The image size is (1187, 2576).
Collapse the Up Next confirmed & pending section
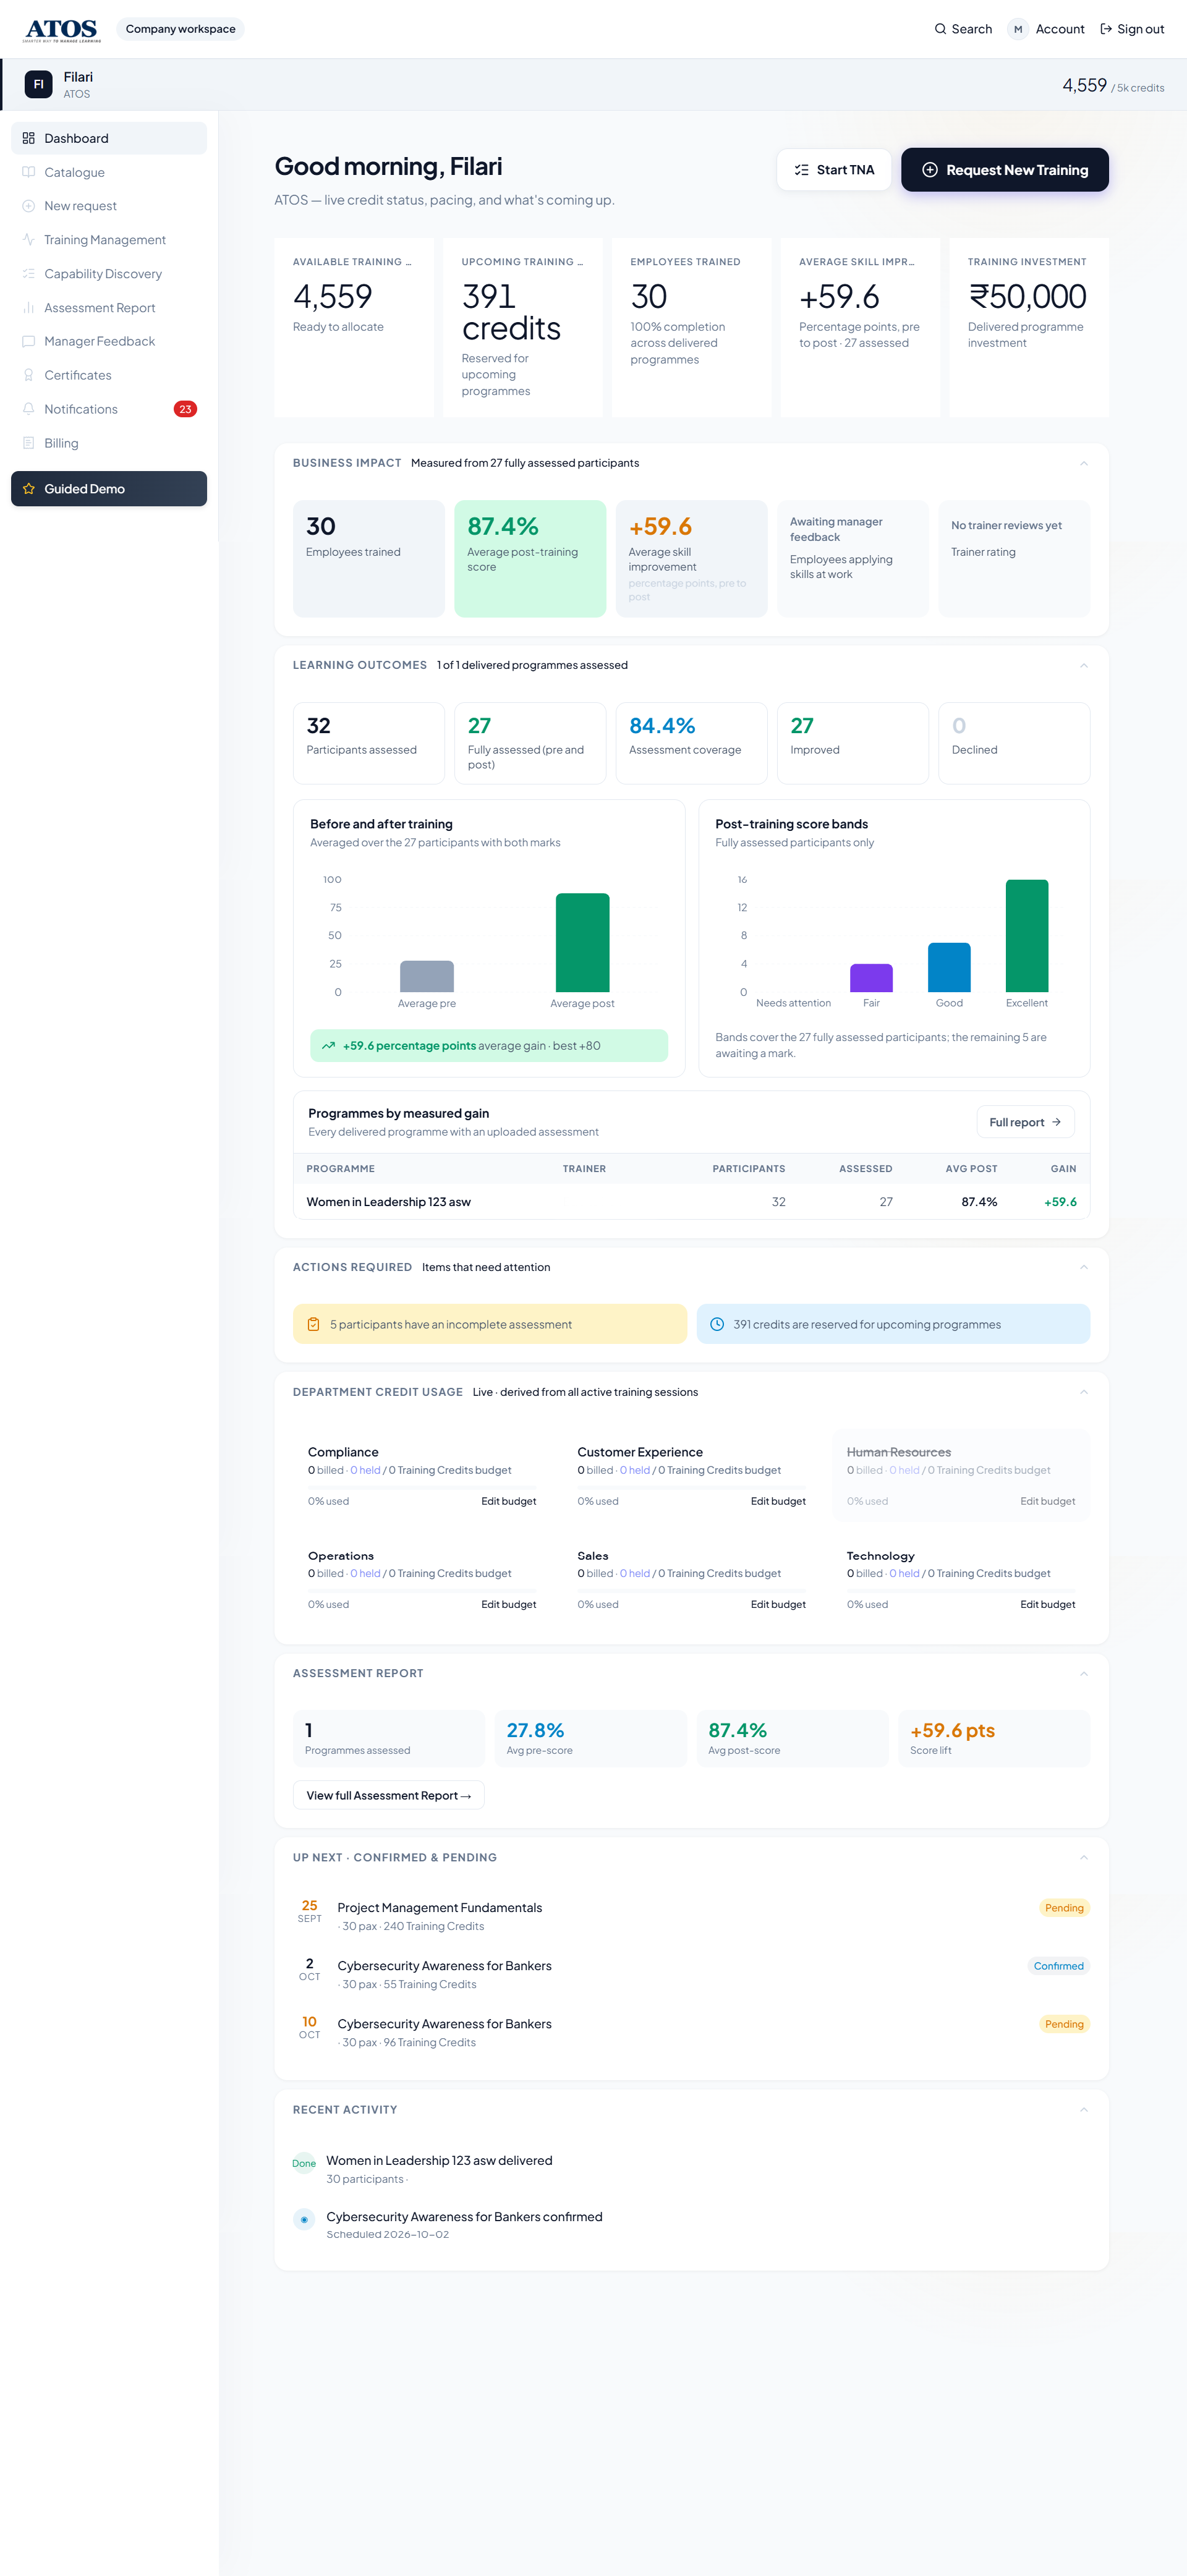click(x=1083, y=1857)
